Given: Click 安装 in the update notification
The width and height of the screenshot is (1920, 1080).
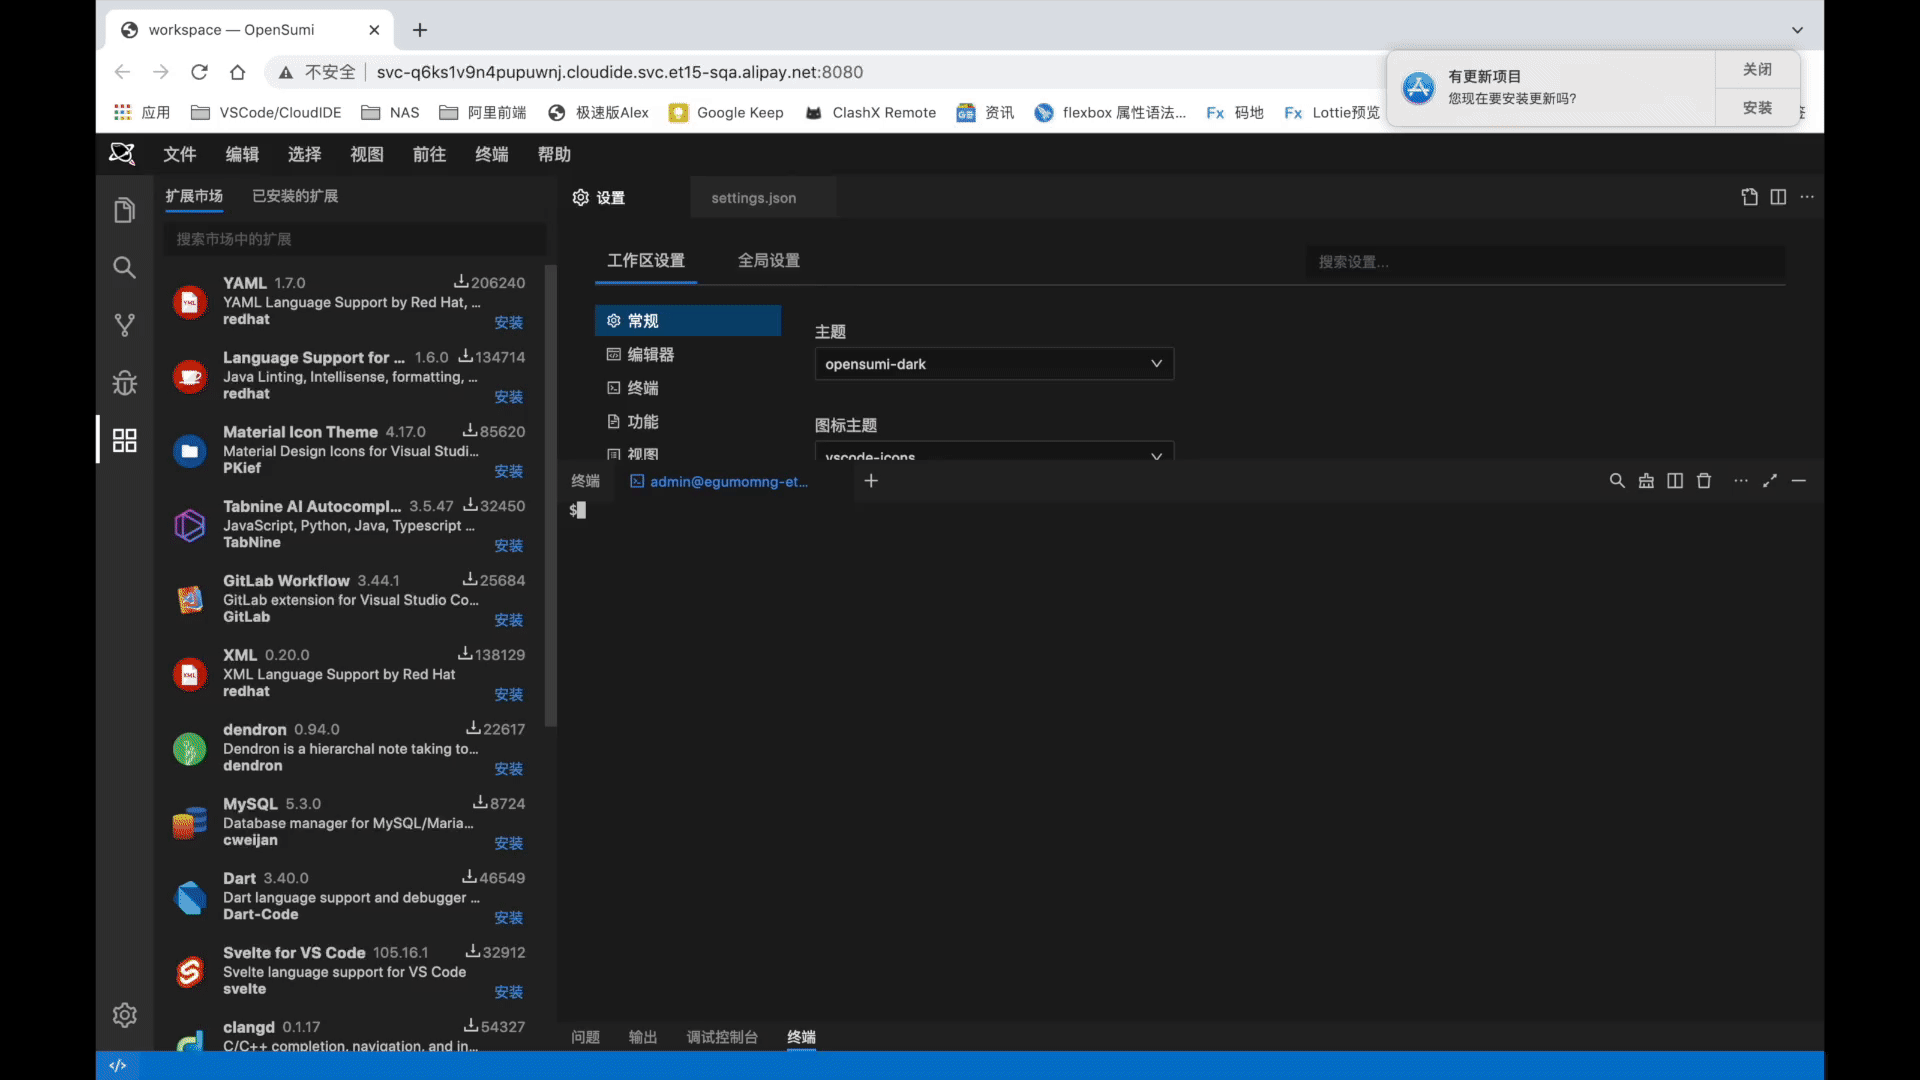Looking at the screenshot, I should click(x=1757, y=108).
